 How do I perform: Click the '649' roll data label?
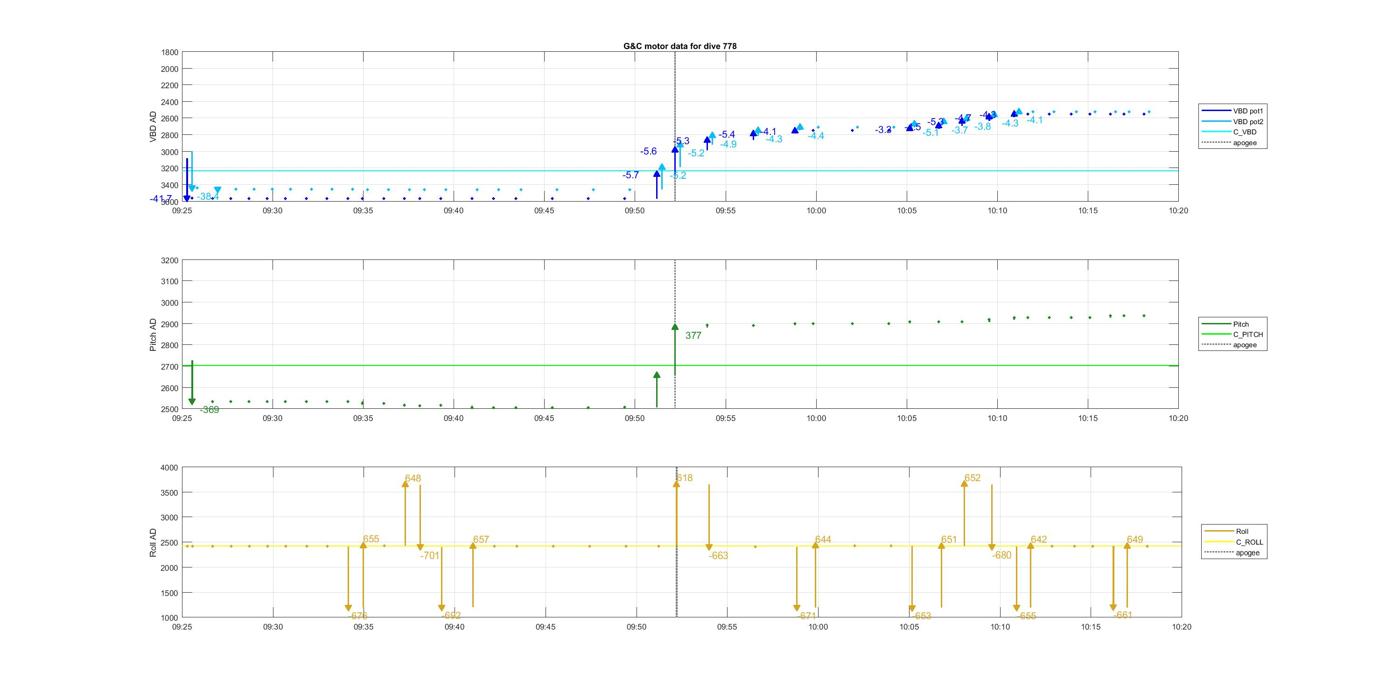[x=1135, y=539]
